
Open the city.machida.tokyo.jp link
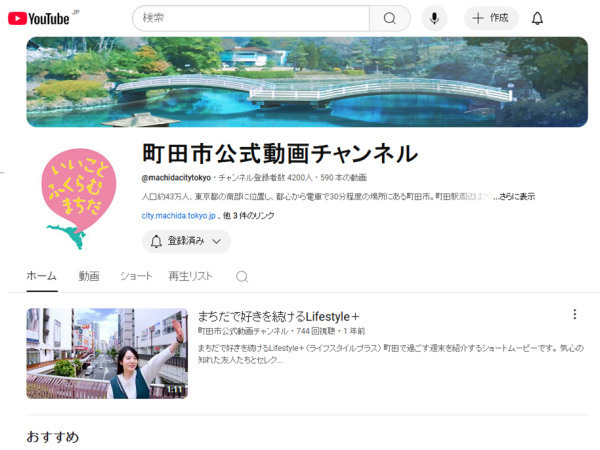tap(178, 215)
